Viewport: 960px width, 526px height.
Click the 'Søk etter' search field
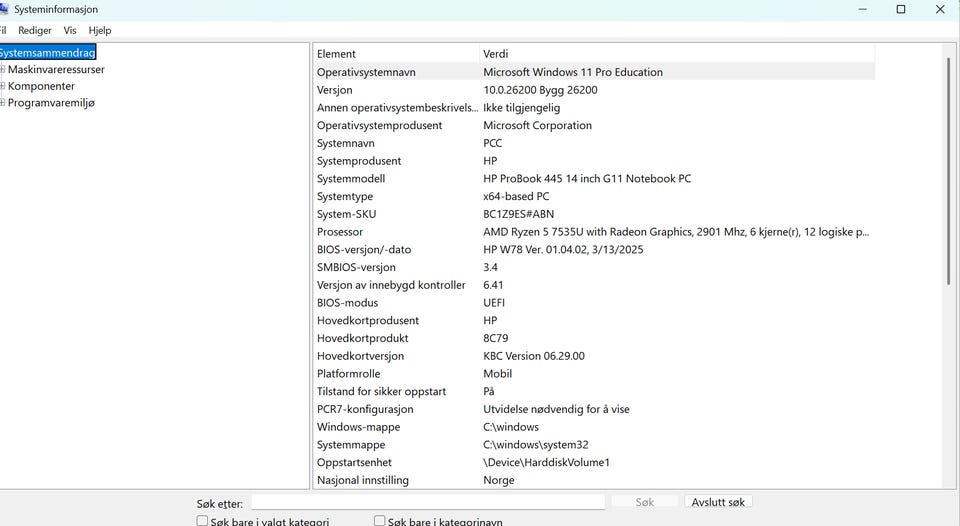pyautogui.click(x=428, y=502)
